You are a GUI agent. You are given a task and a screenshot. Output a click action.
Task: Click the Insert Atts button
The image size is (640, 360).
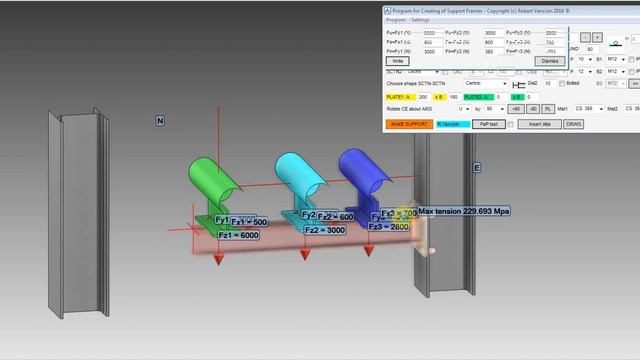click(540, 124)
